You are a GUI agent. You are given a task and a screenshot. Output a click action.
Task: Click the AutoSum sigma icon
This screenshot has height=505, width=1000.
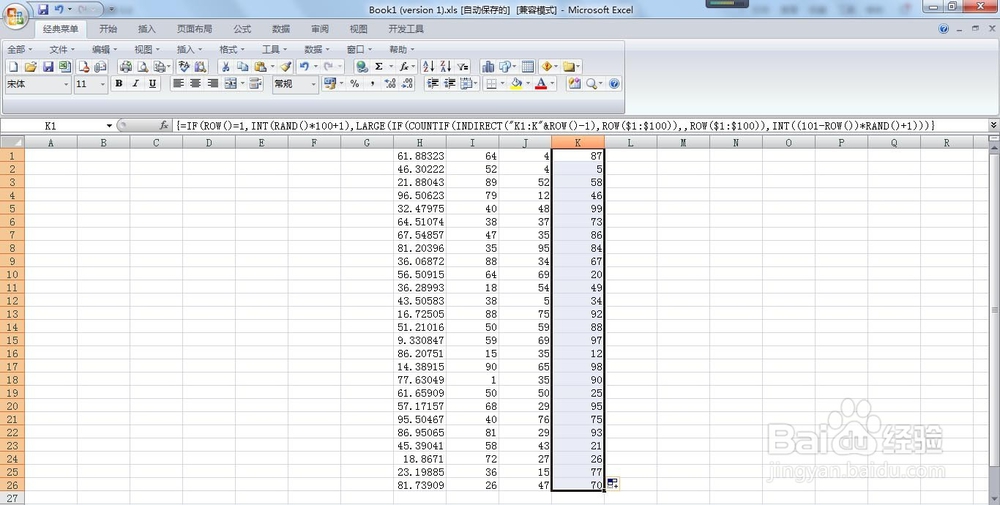pyautogui.click(x=379, y=66)
